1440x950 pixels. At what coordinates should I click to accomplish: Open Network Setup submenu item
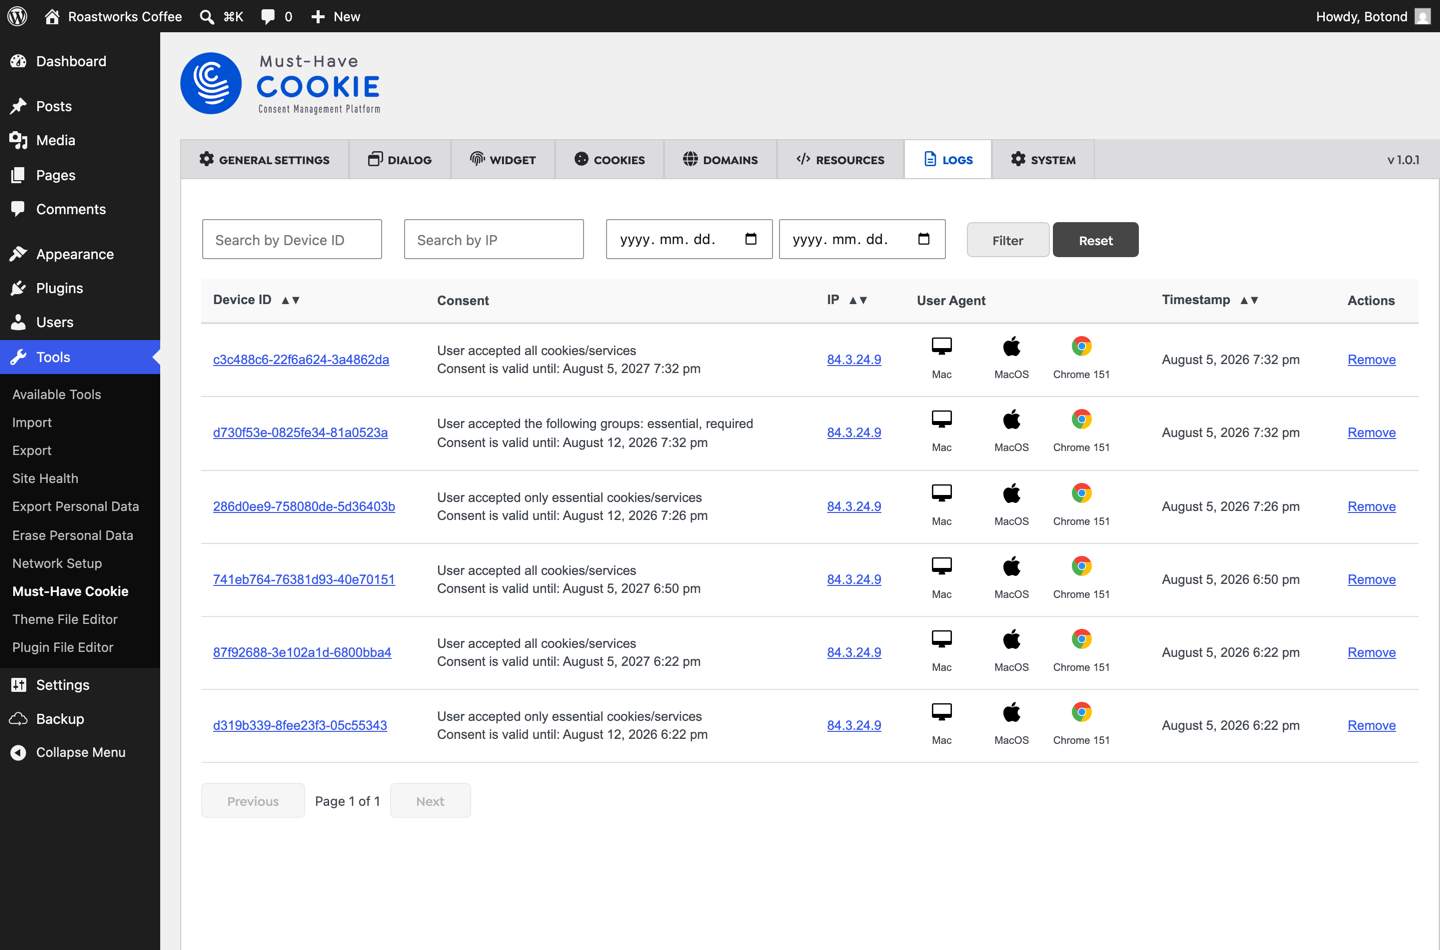[57, 563]
